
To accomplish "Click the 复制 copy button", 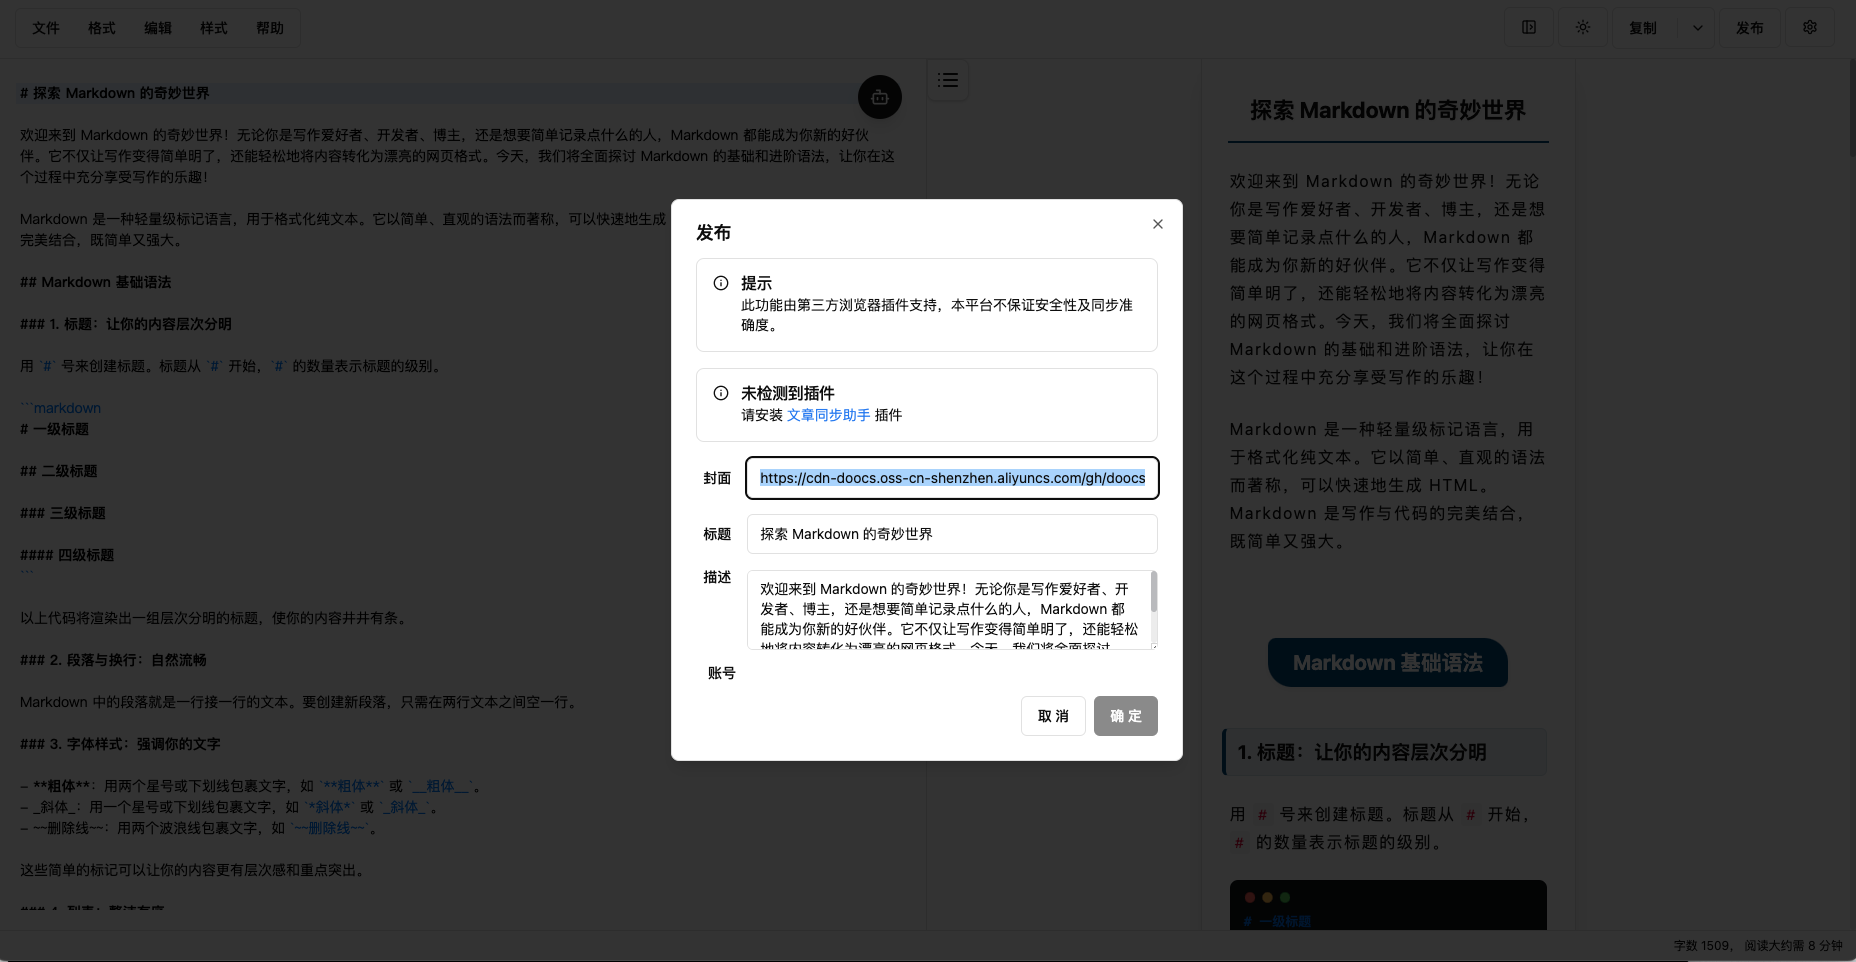I will pyautogui.click(x=1643, y=27).
